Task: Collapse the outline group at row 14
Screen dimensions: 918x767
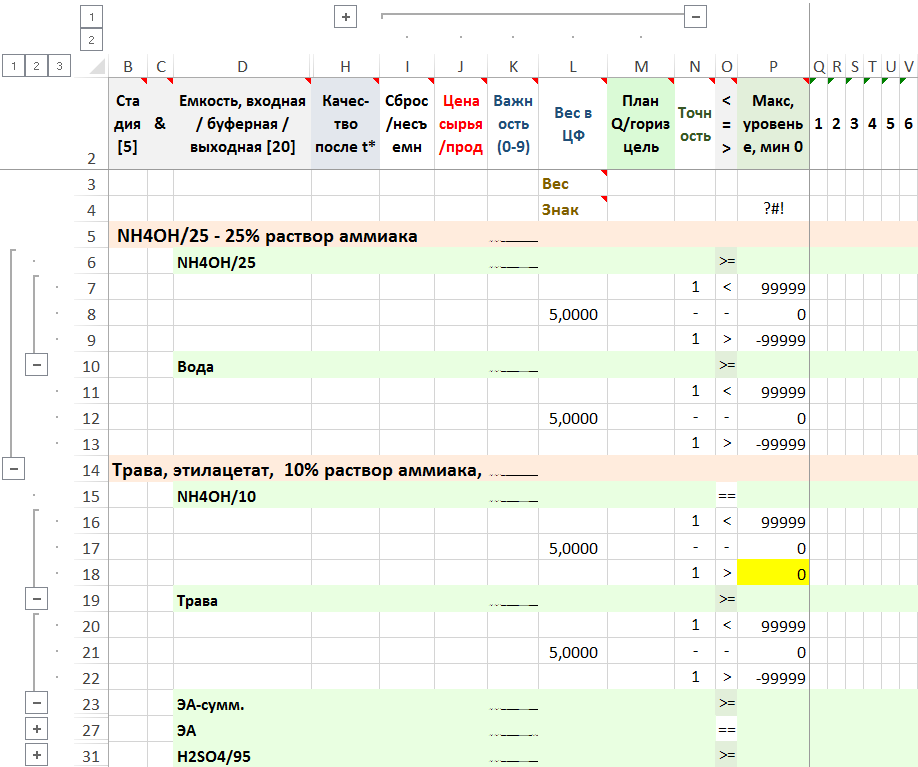Action: click(x=14, y=470)
